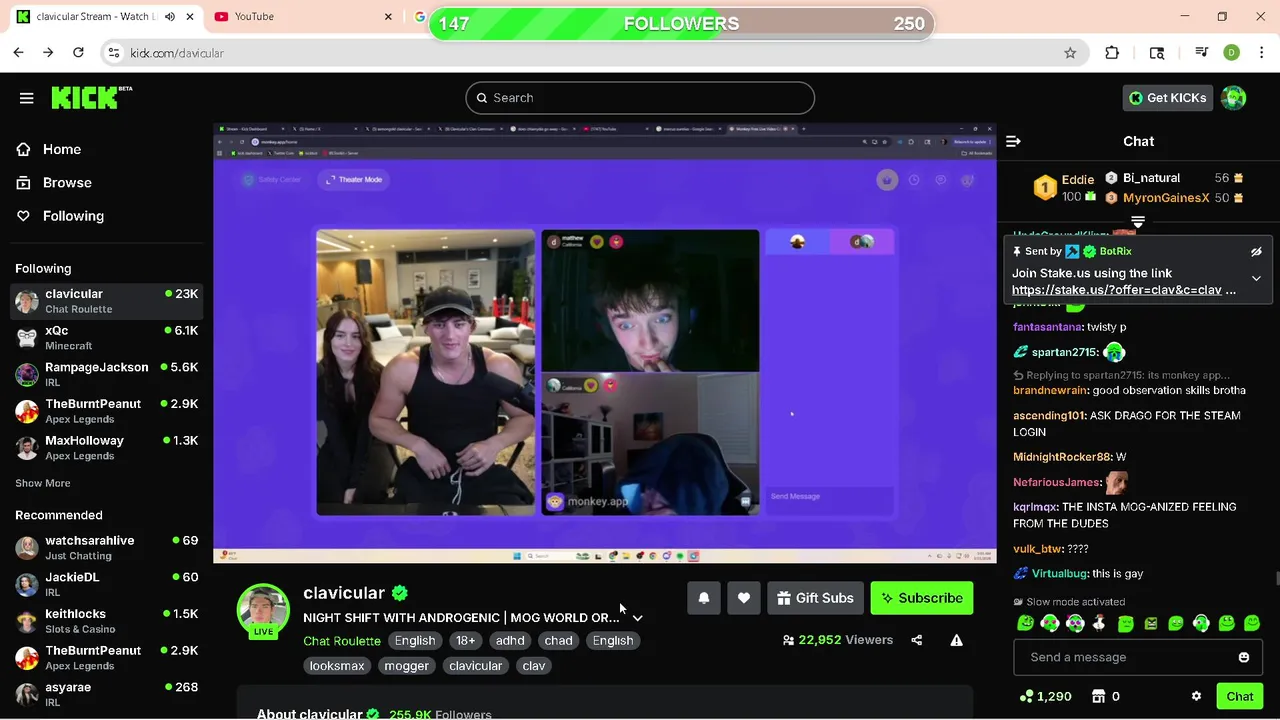Click the Gift Subs button
The height and width of the screenshot is (720, 1280).
(815, 598)
